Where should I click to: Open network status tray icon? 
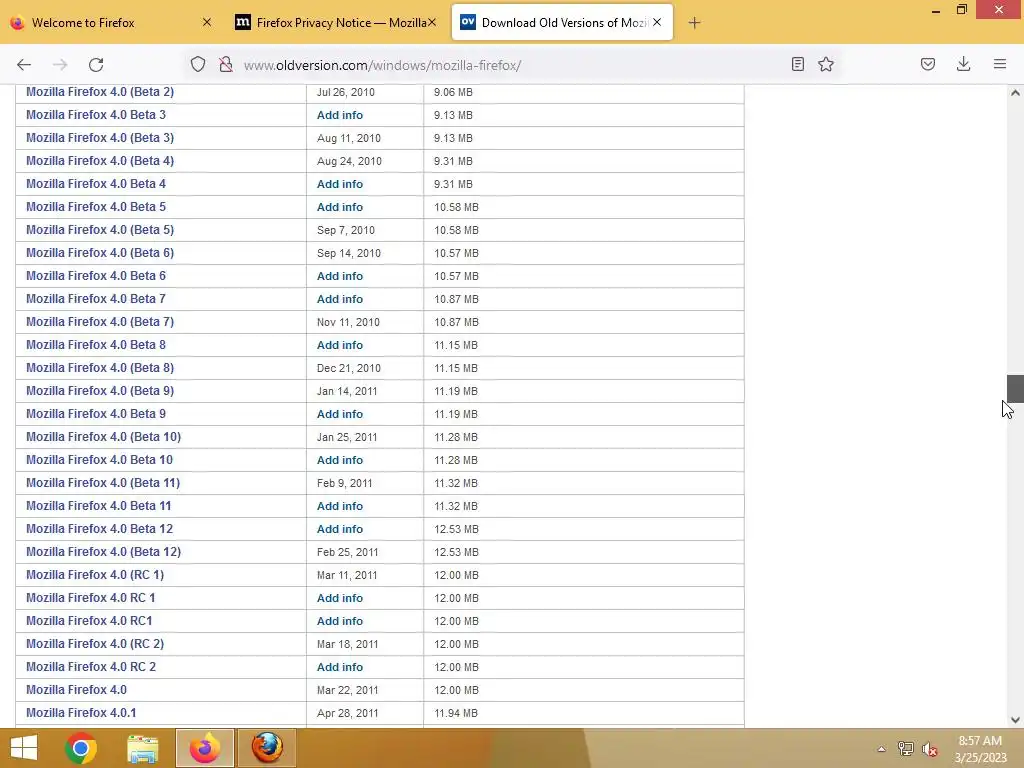(905, 749)
